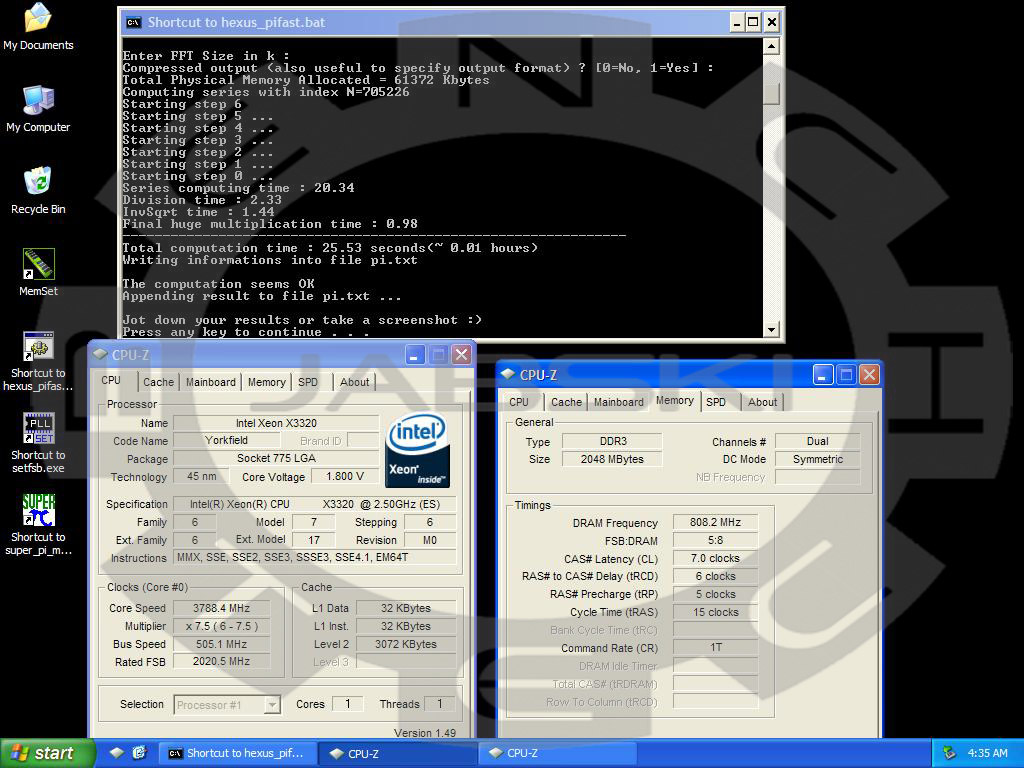Click the DRAM Frequency value 808.2 MHz
The image size is (1024, 768).
coord(715,522)
